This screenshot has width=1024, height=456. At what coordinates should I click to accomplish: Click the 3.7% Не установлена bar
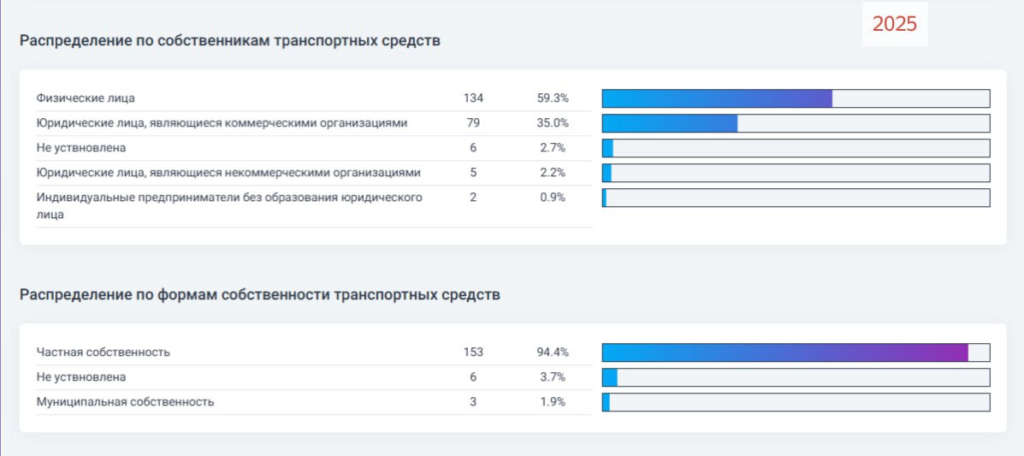tap(795, 378)
